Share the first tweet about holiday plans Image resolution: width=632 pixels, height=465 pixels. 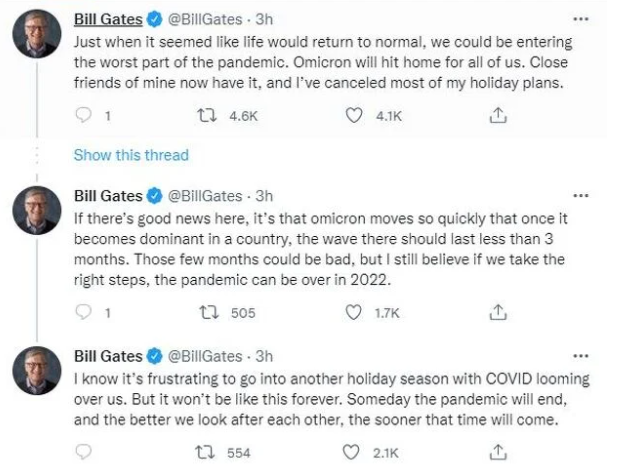coord(497,116)
